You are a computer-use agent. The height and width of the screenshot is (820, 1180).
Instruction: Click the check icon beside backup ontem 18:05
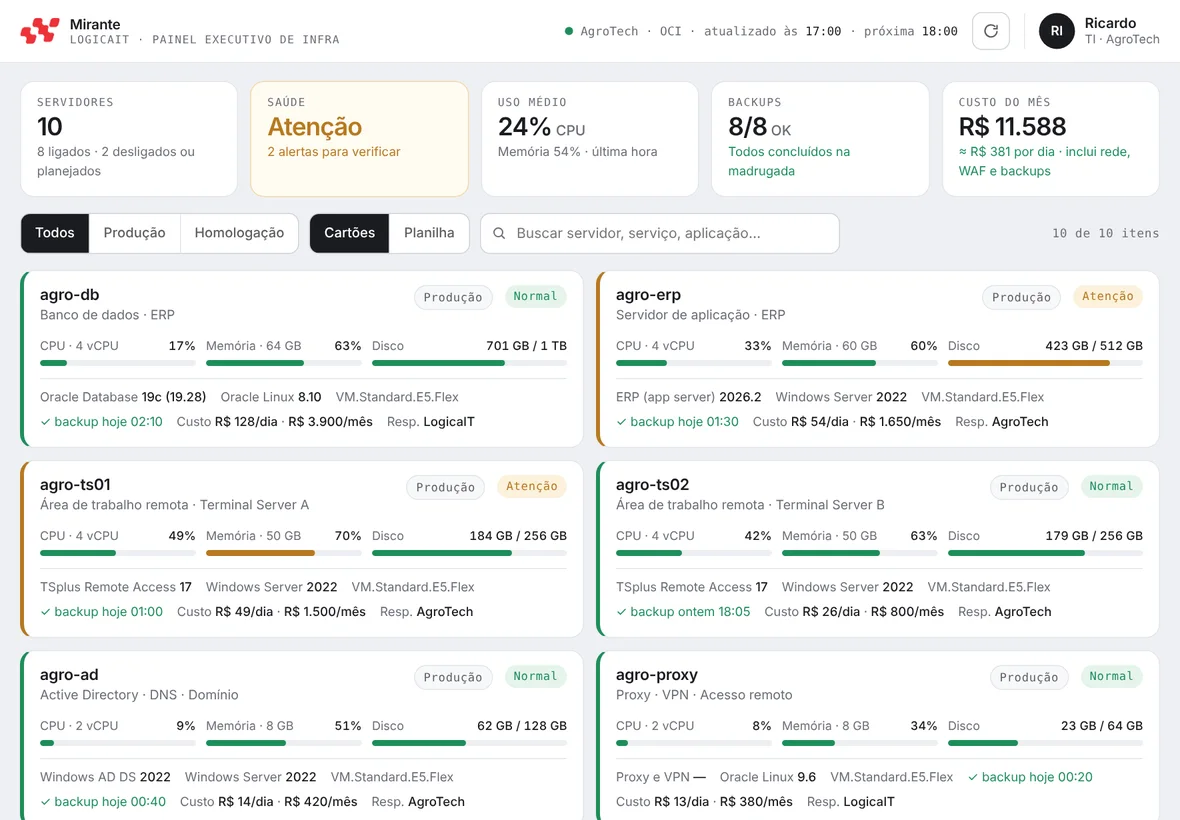[x=621, y=612]
